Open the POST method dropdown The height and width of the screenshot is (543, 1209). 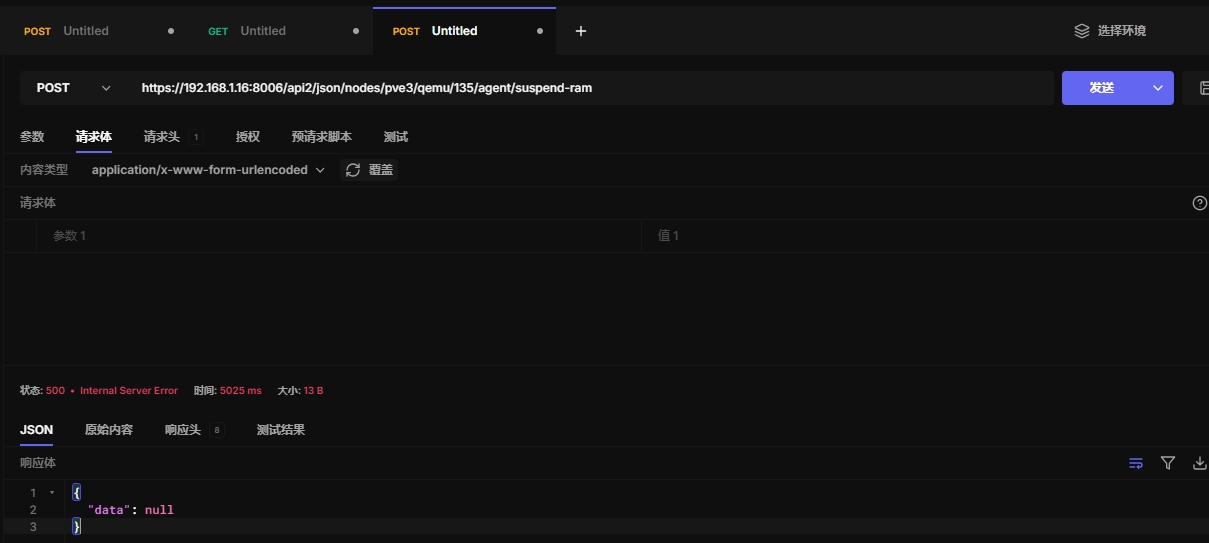74,88
